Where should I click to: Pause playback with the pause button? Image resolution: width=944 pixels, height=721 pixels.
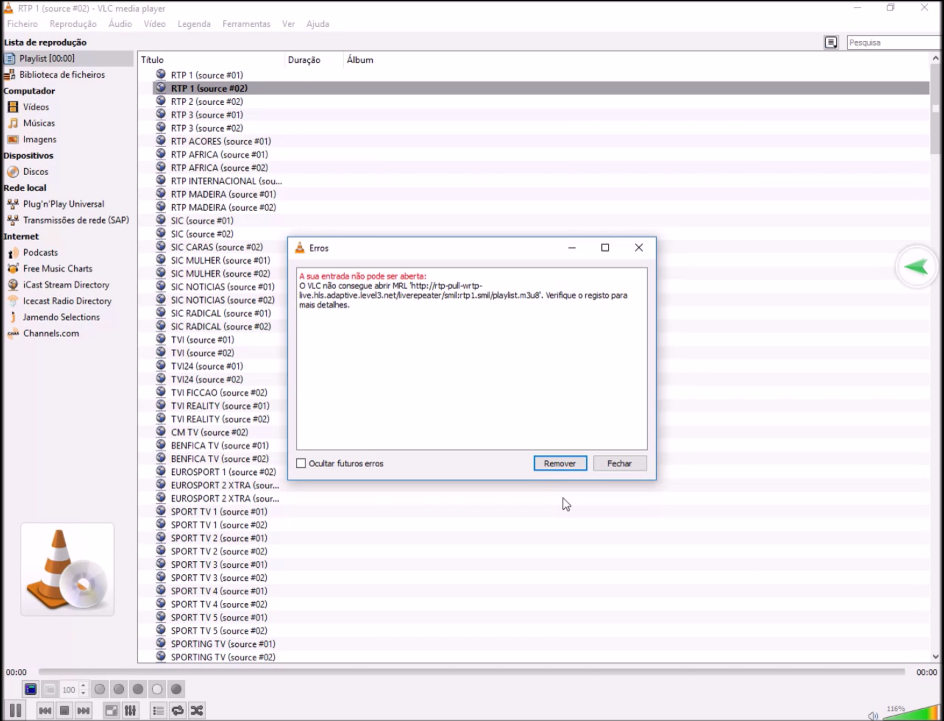pos(16,710)
